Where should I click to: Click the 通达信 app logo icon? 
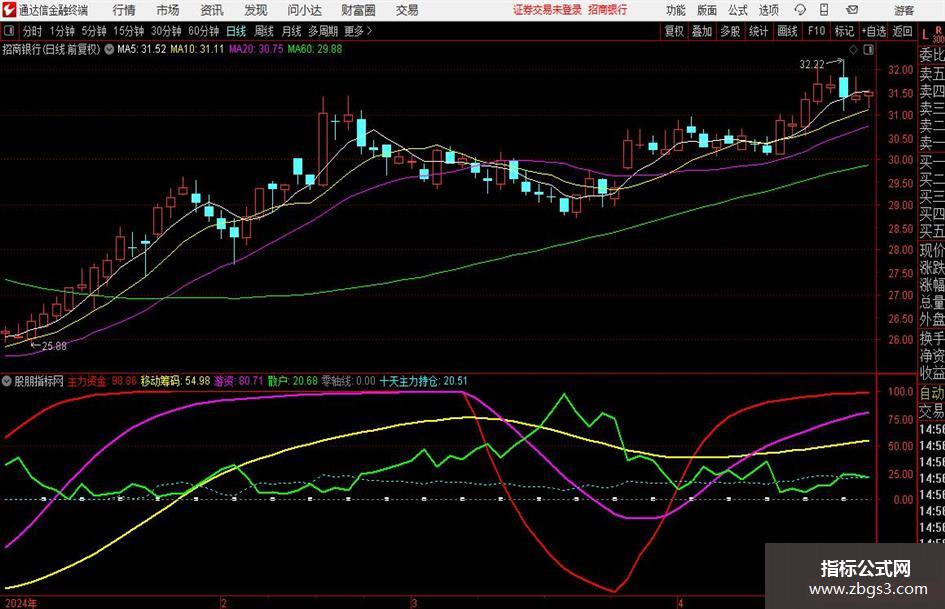pyautogui.click(x=9, y=10)
